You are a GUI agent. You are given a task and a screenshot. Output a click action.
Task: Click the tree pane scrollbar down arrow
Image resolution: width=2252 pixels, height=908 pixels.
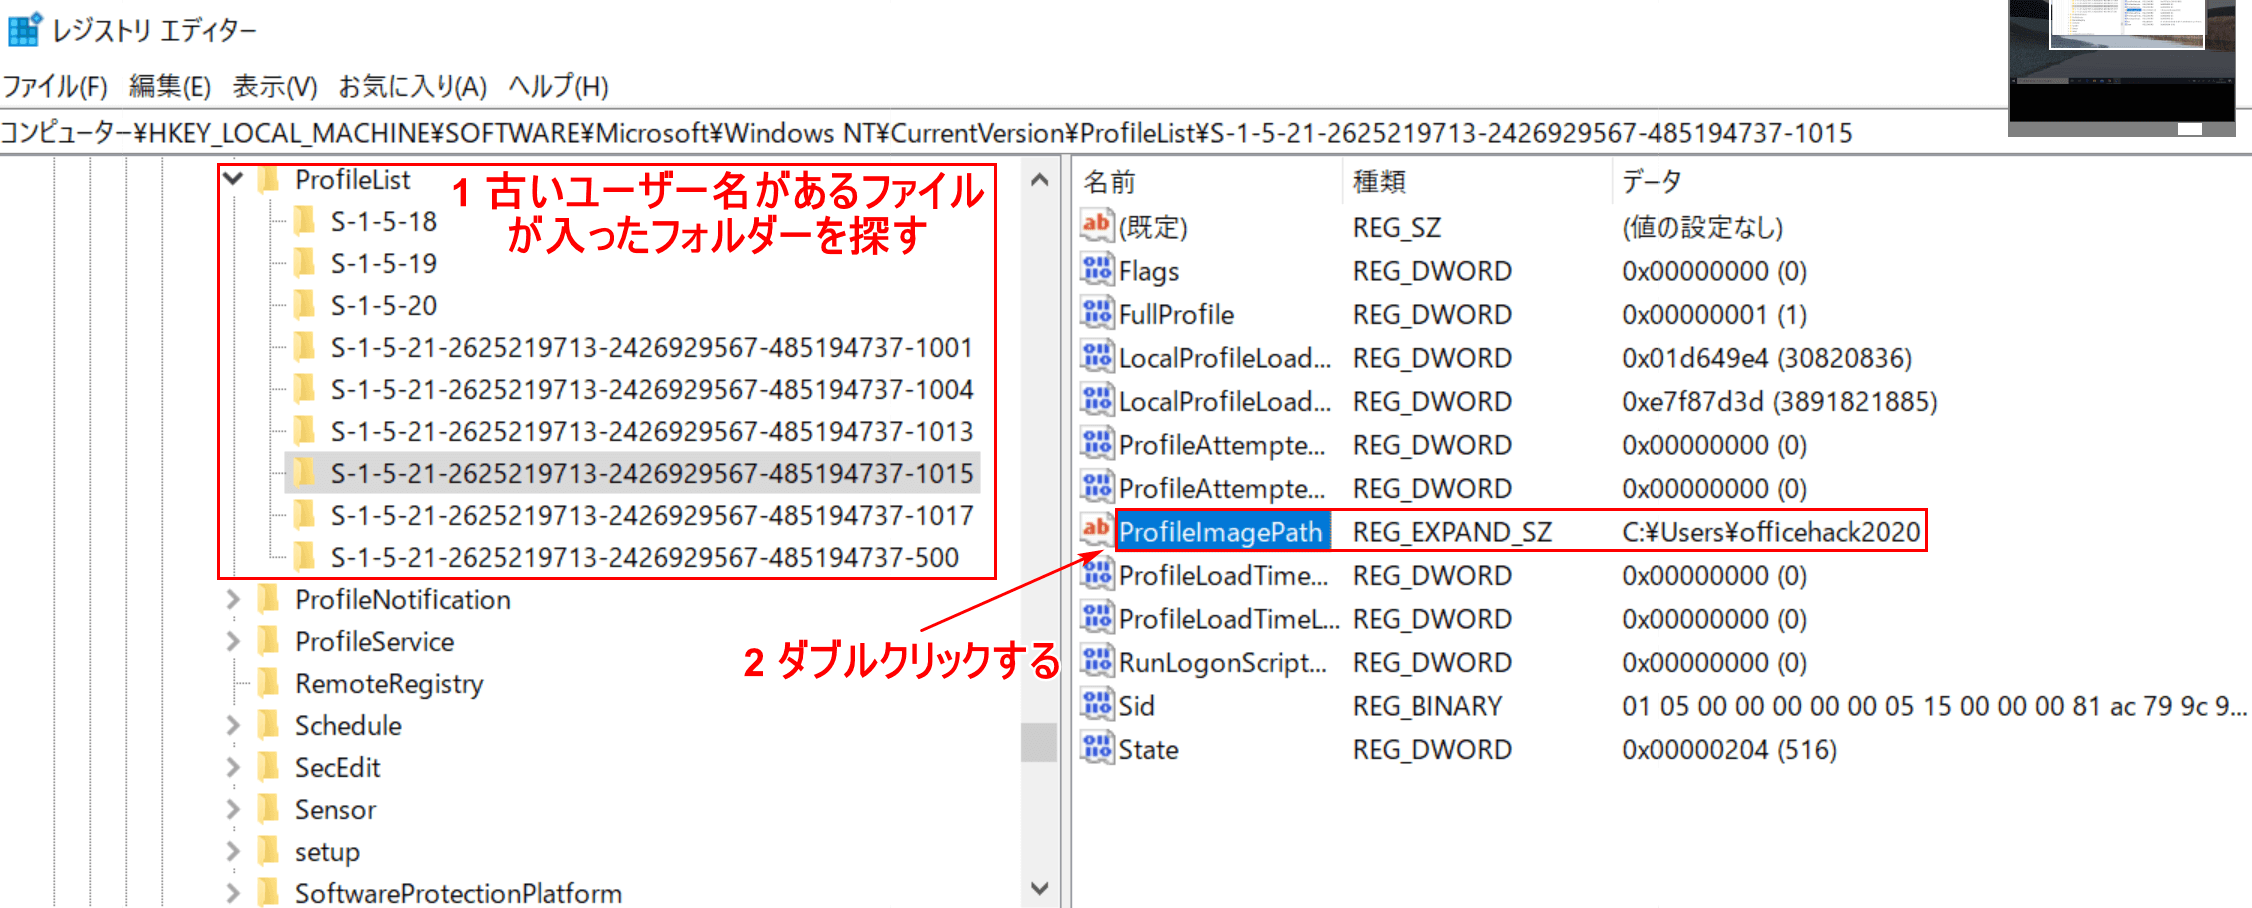pyautogui.click(x=1039, y=888)
